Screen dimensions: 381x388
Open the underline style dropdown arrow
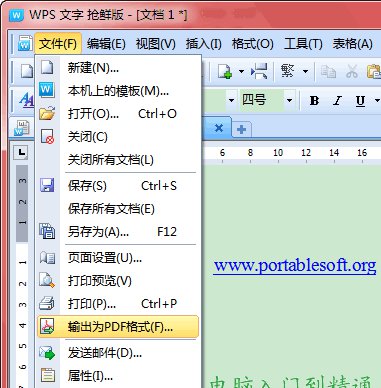click(377, 100)
